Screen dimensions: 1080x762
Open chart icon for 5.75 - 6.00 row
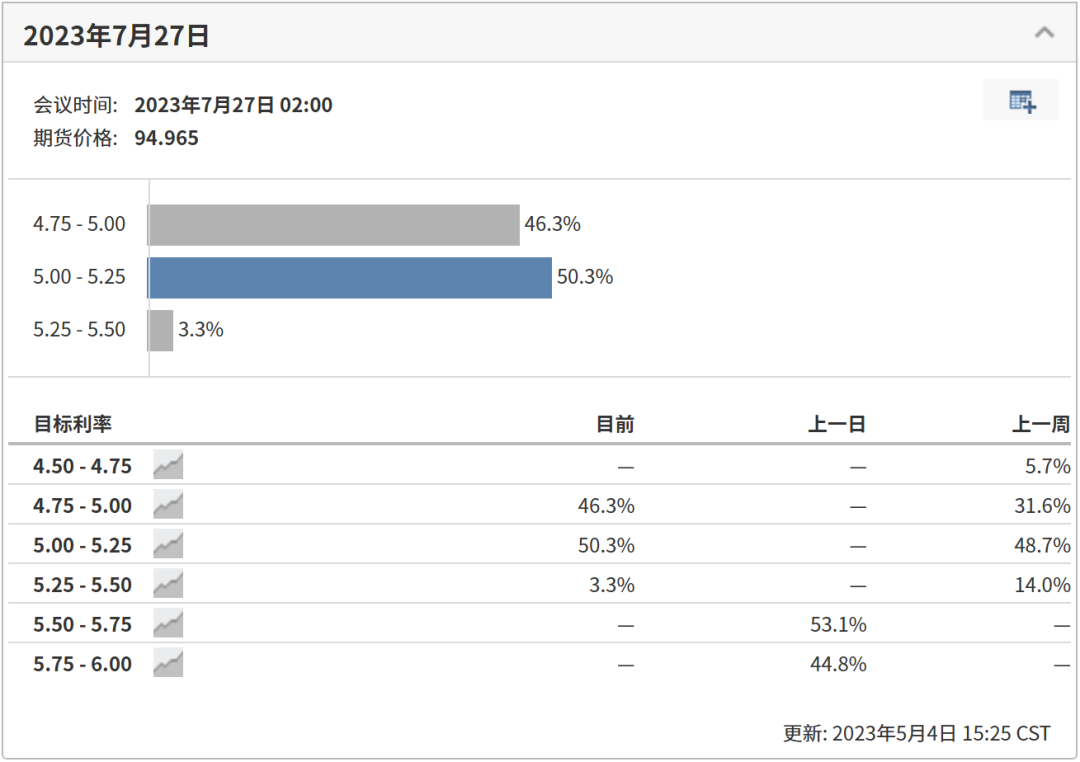click(168, 663)
